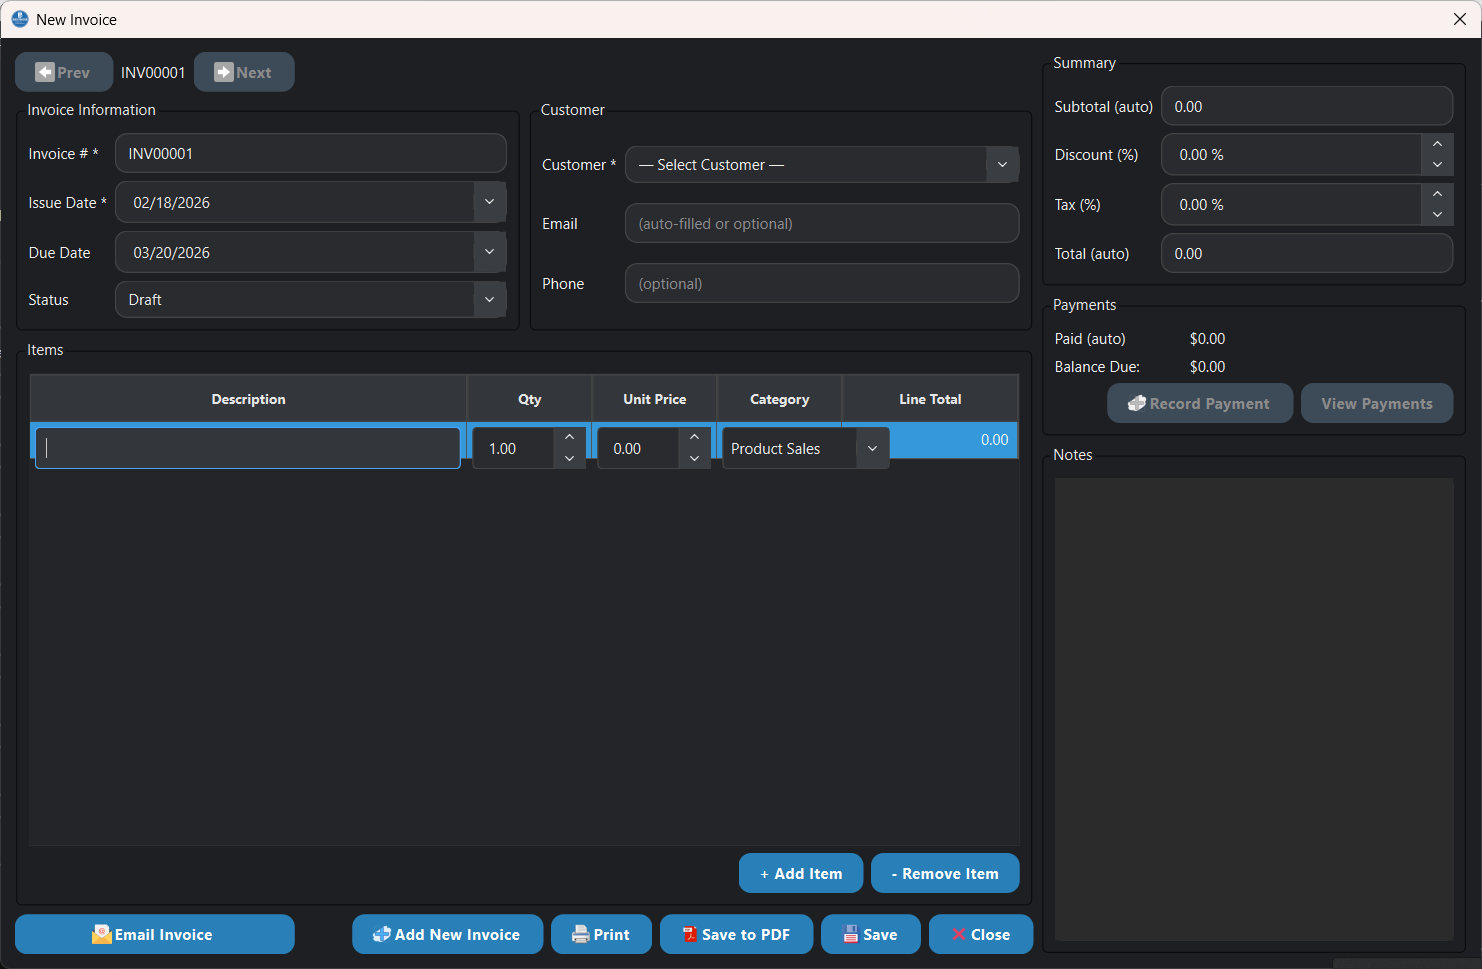Expand the Due Date picker

(x=489, y=252)
